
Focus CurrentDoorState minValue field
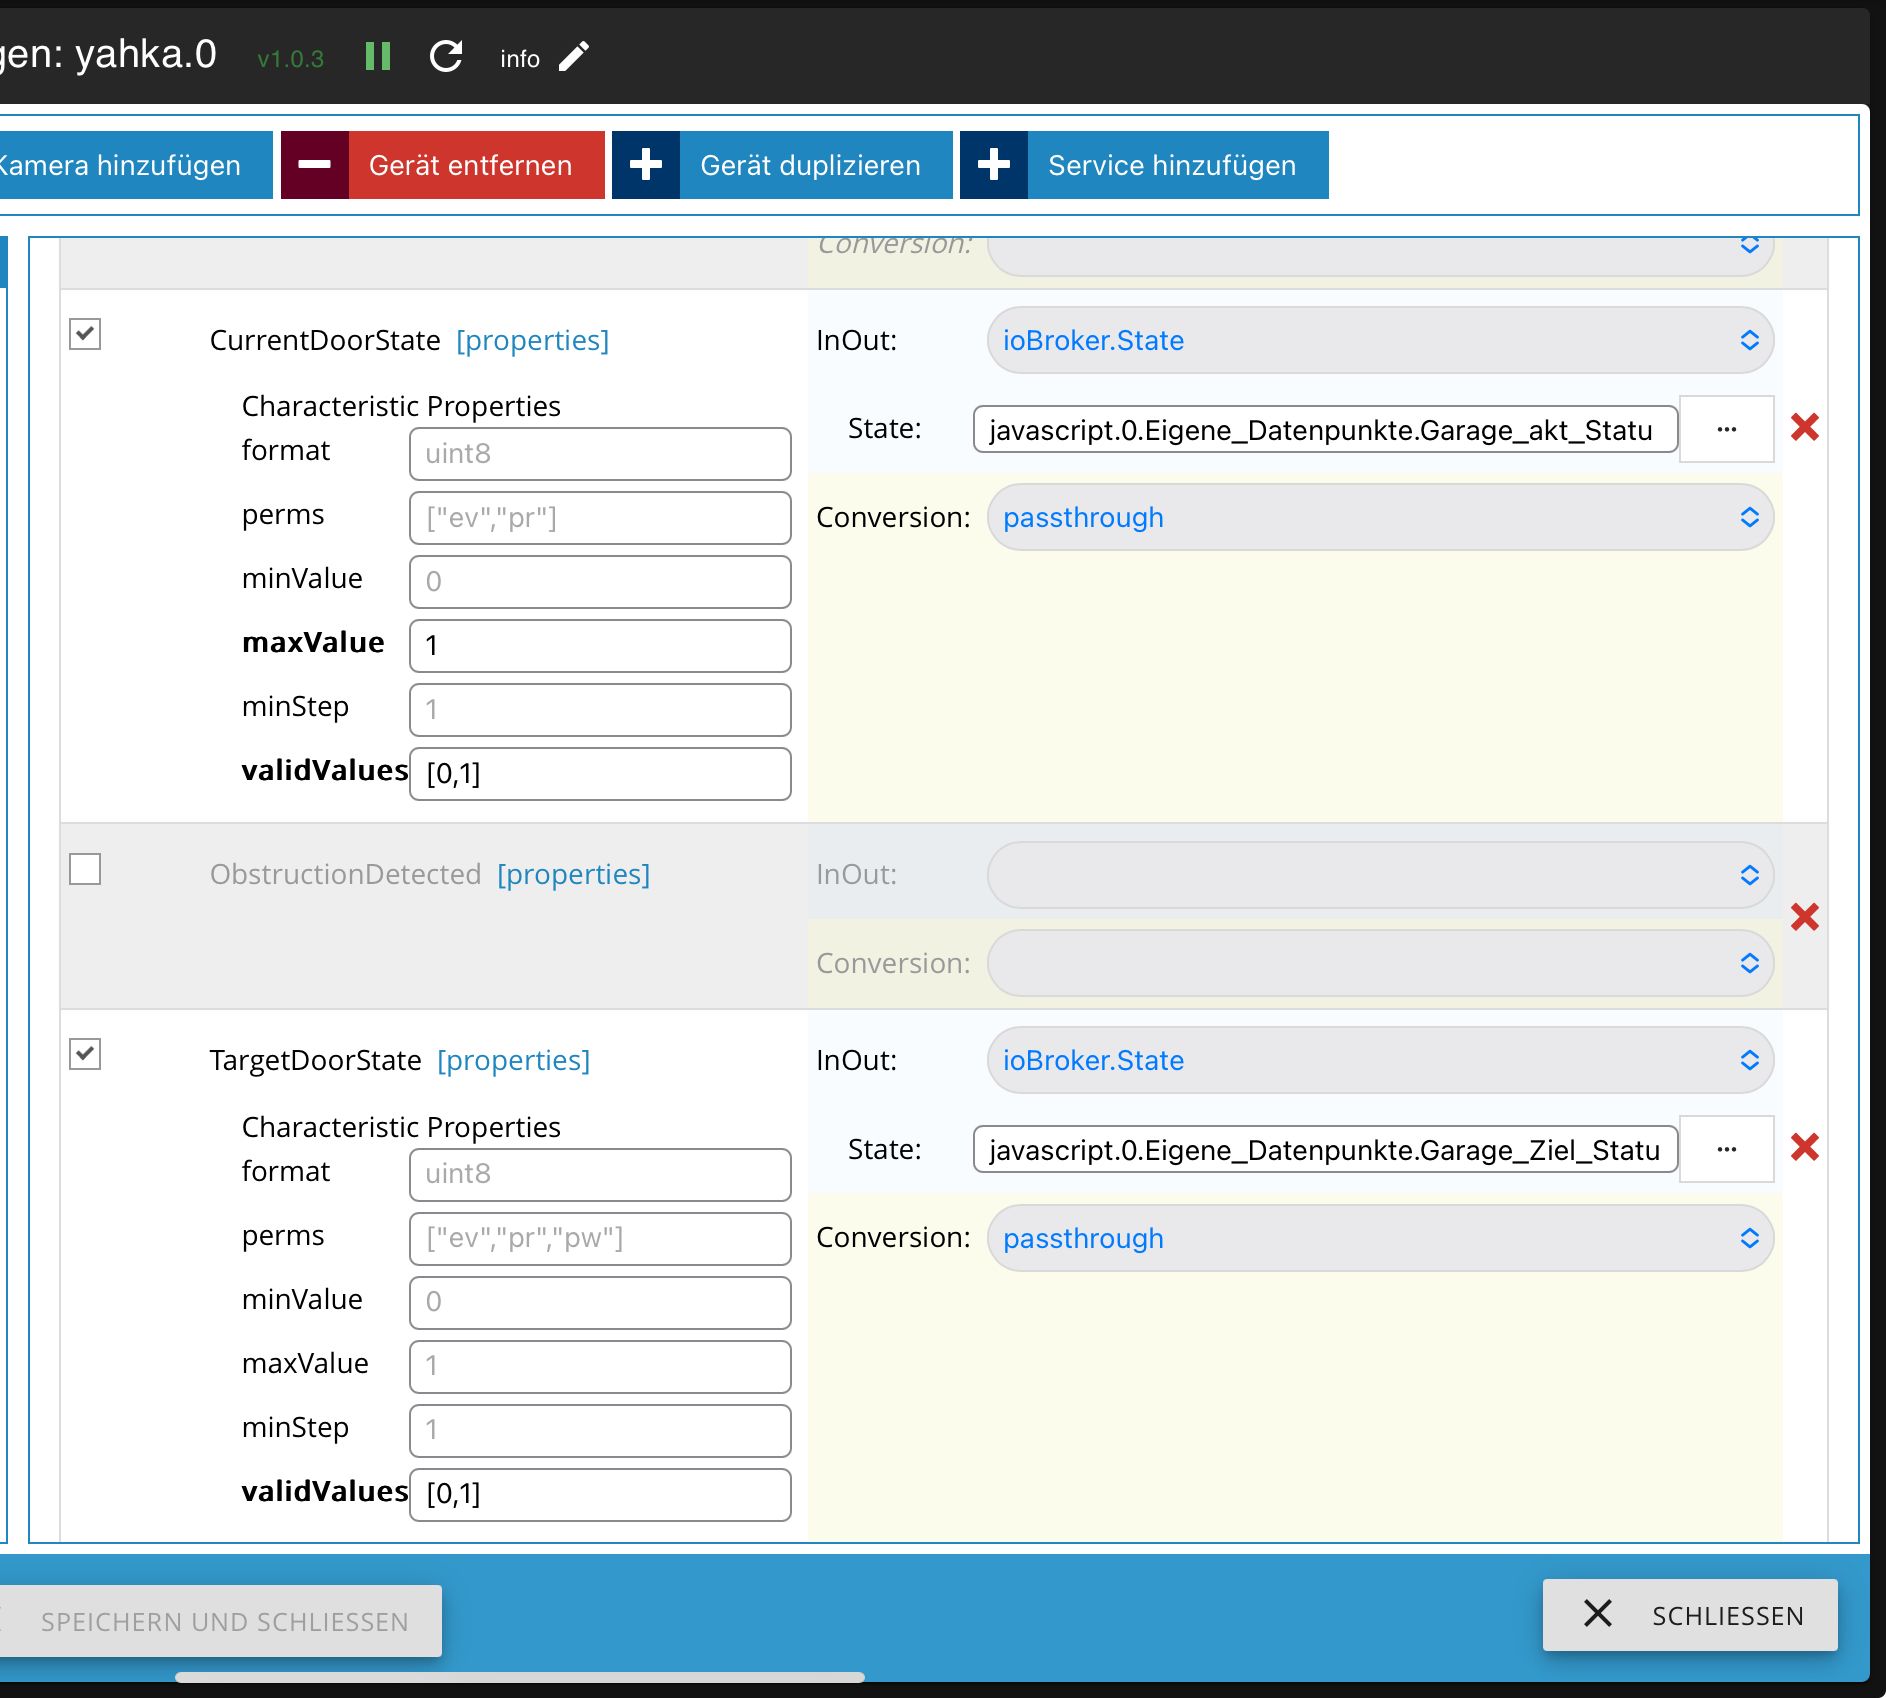(x=600, y=582)
